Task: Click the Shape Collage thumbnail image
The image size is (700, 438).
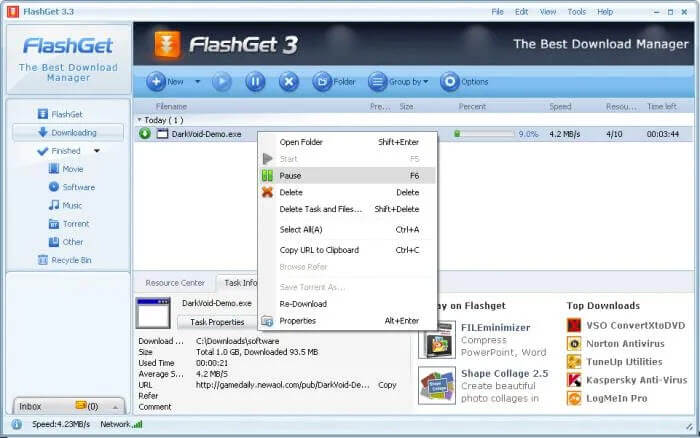Action: click(x=437, y=386)
